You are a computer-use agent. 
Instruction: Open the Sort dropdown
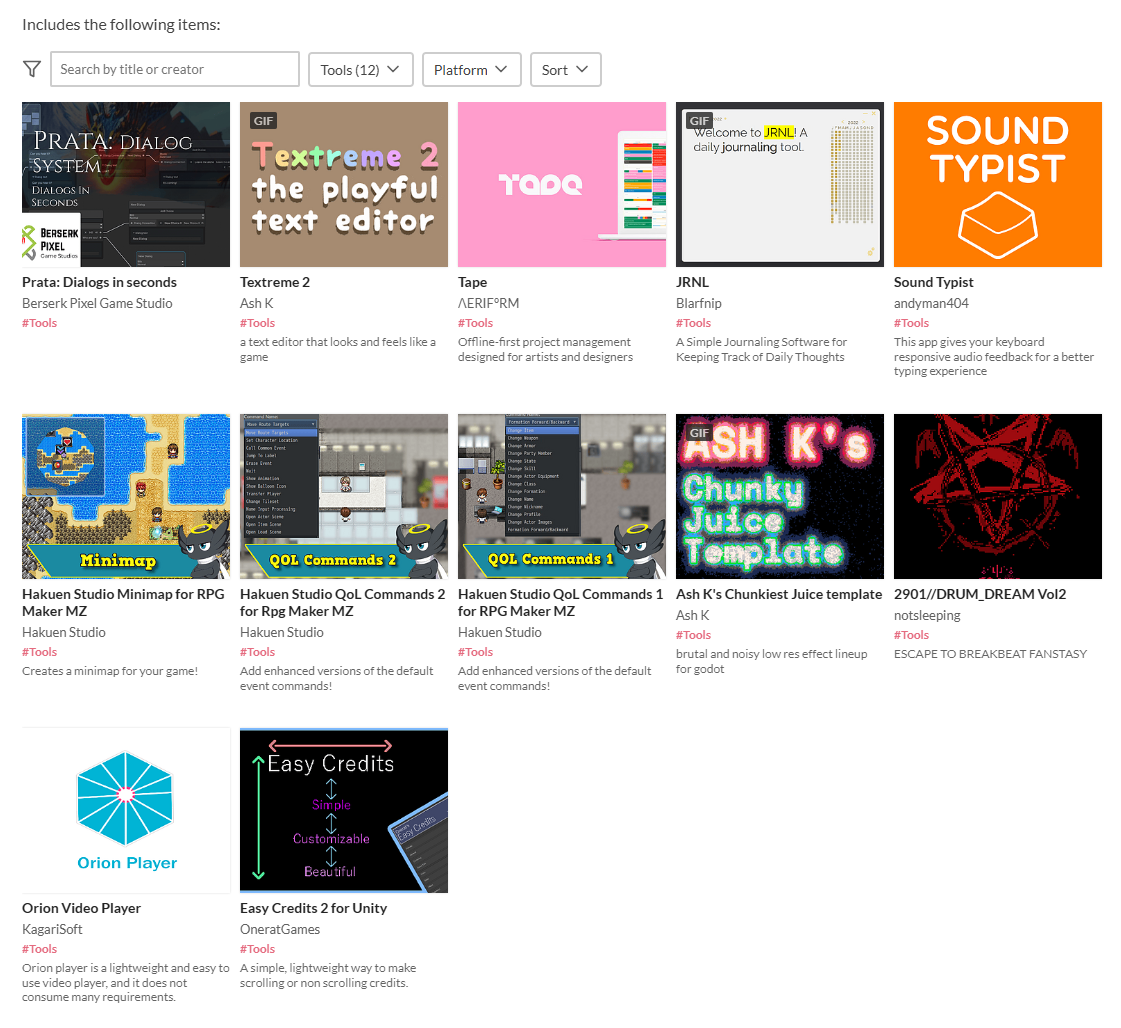point(565,69)
